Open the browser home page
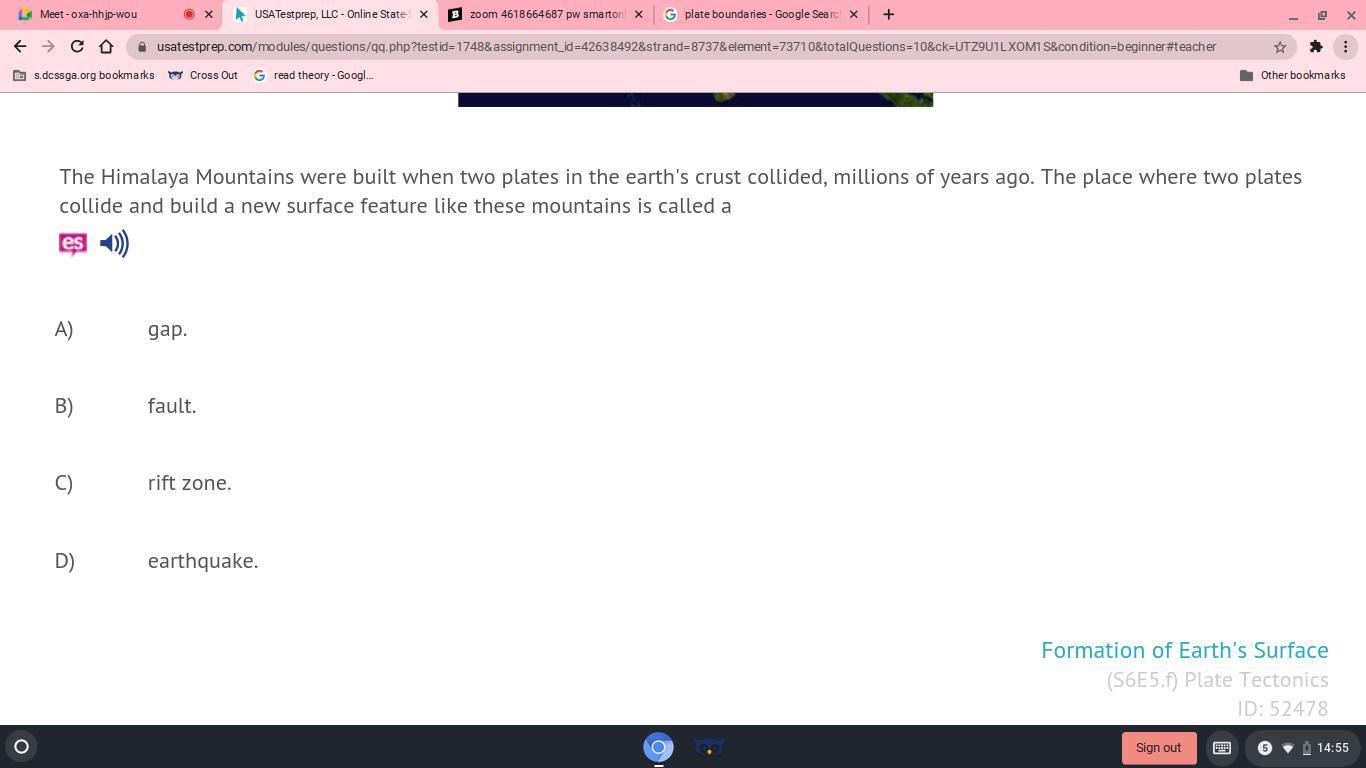Viewport: 1366px width, 768px height. pos(106,46)
